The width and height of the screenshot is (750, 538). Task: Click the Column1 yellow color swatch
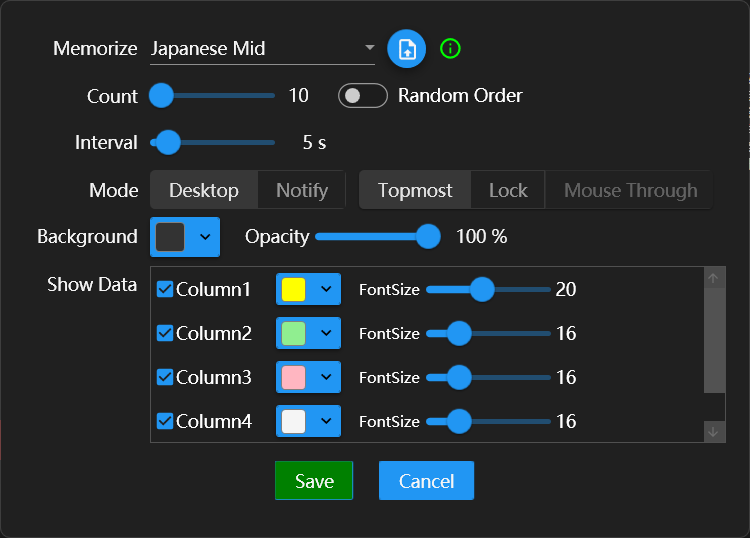(x=293, y=290)
